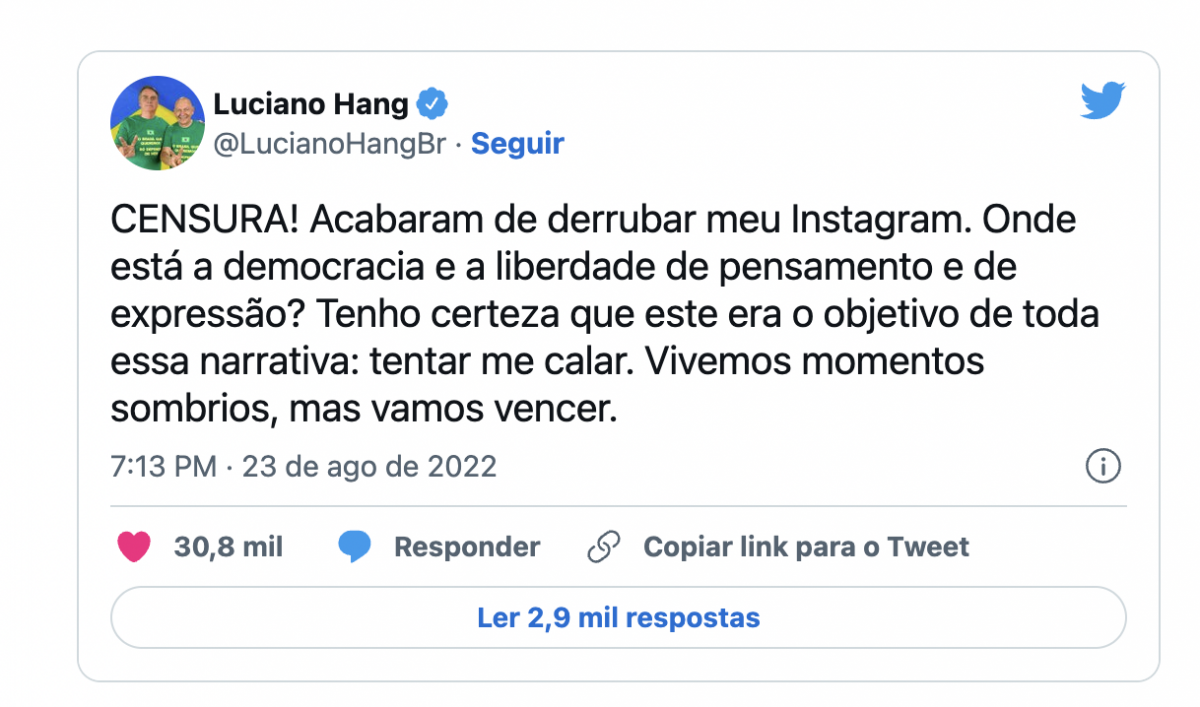Click the 23 de ago de 2022 date
This screenshot has height=707, width=1200.
pyautogui.click(x=370, y=467)
